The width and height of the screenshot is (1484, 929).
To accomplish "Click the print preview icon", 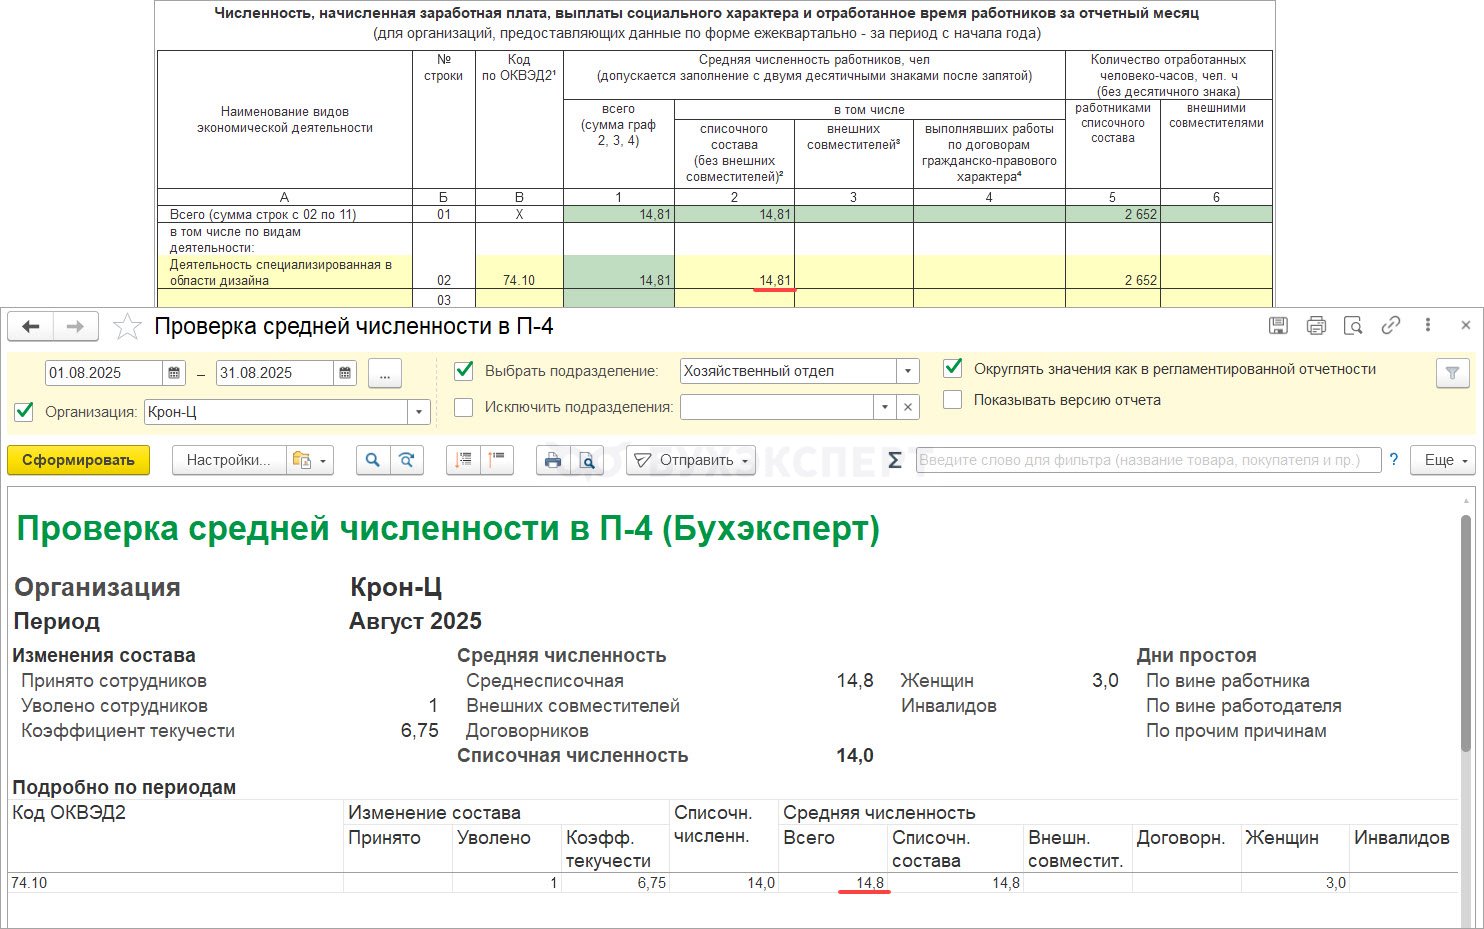I will click(x=587, y=460).
